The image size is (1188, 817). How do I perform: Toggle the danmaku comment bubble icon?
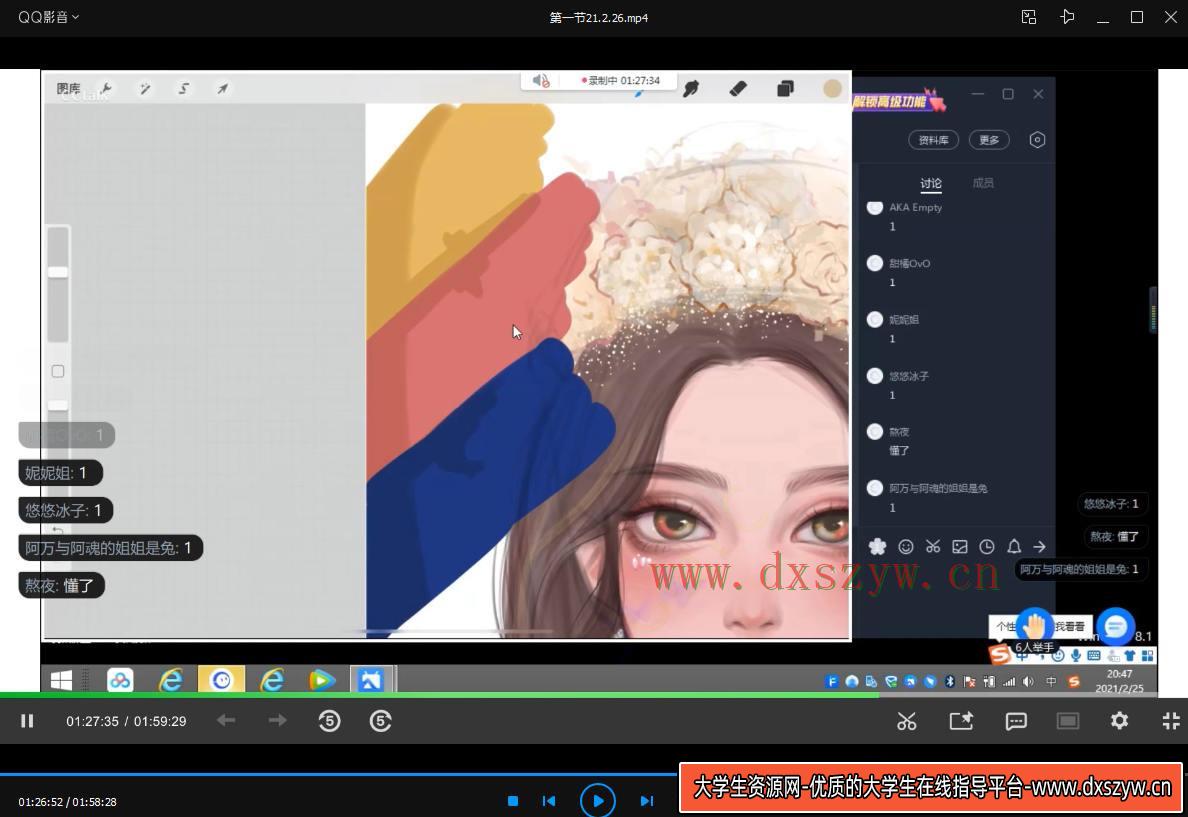[1016, 721]
